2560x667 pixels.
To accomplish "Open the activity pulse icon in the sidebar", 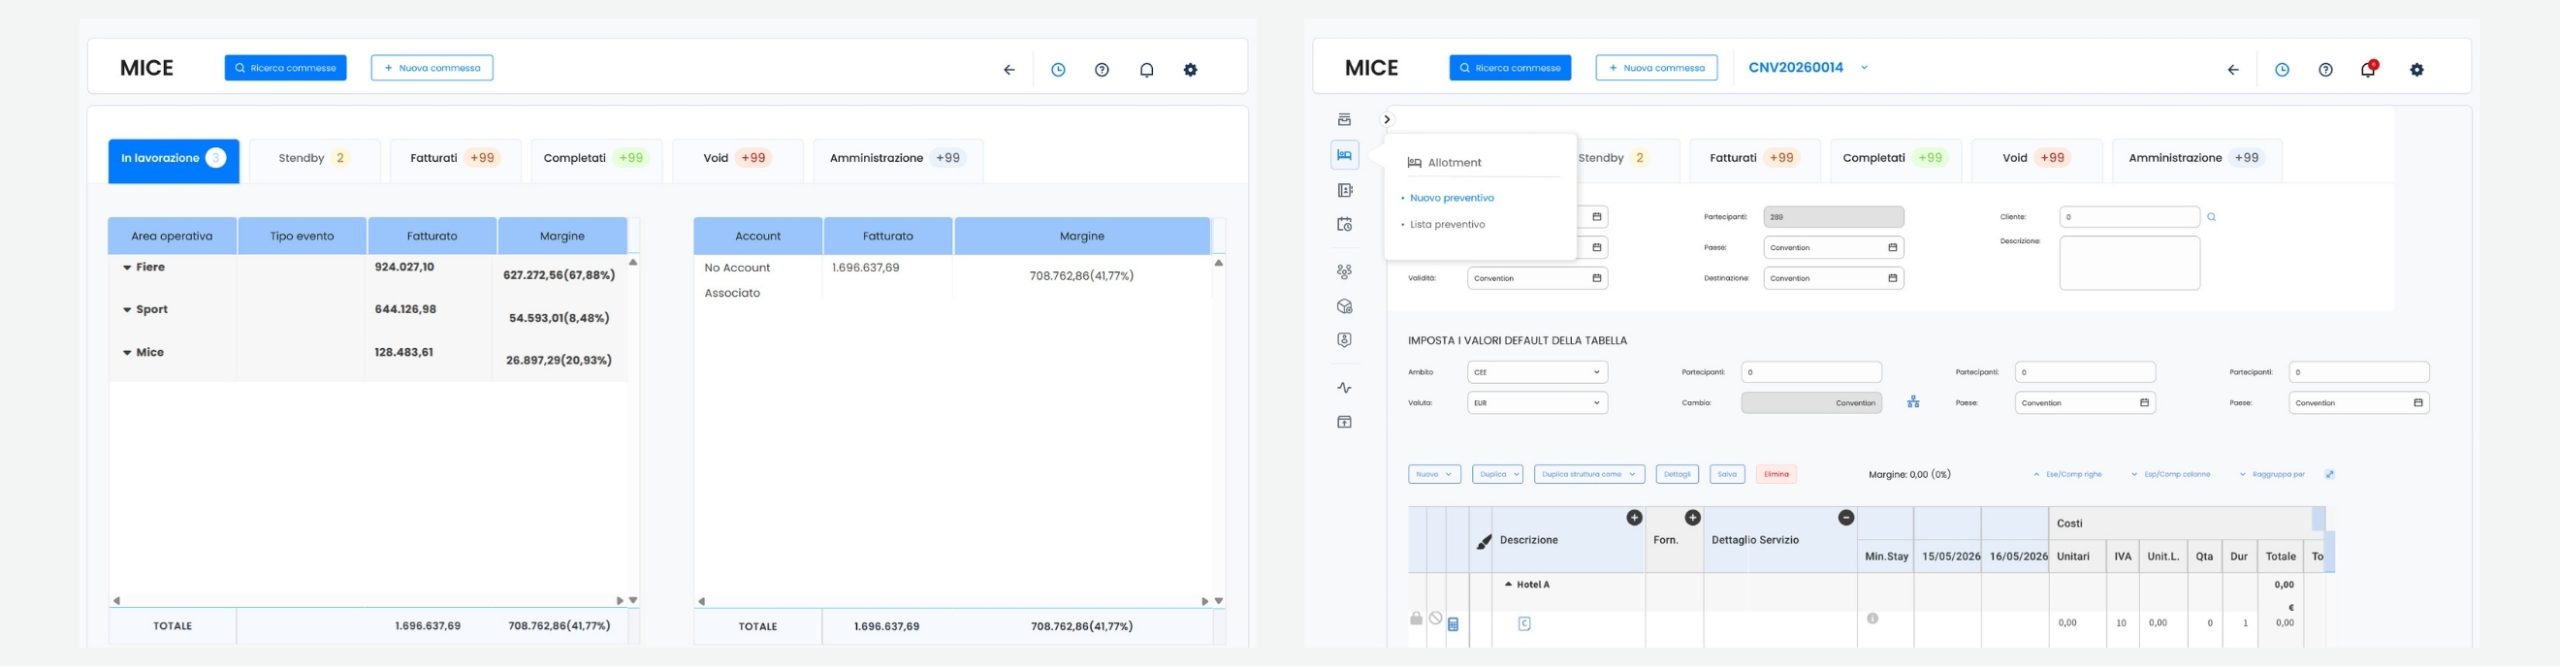I will pyautogui.click(x=1345, y=388).
